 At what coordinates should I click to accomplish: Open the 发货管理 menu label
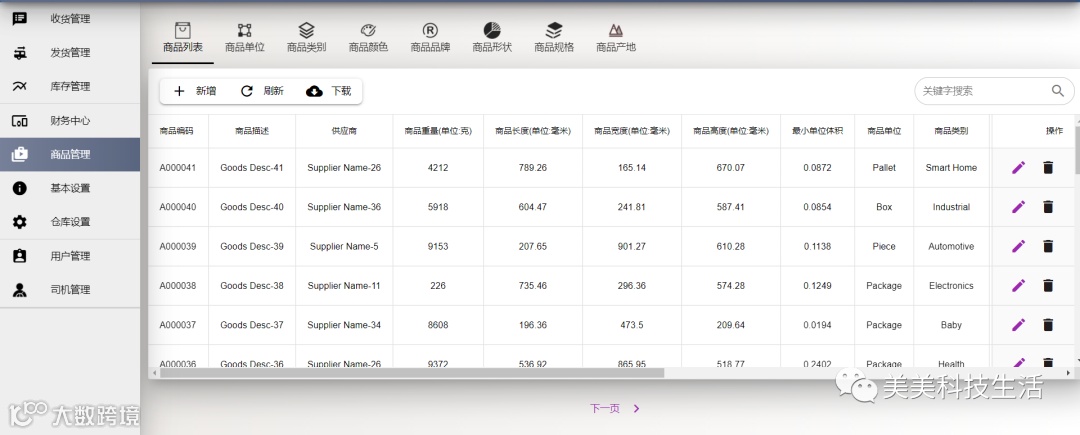[70, 52]
